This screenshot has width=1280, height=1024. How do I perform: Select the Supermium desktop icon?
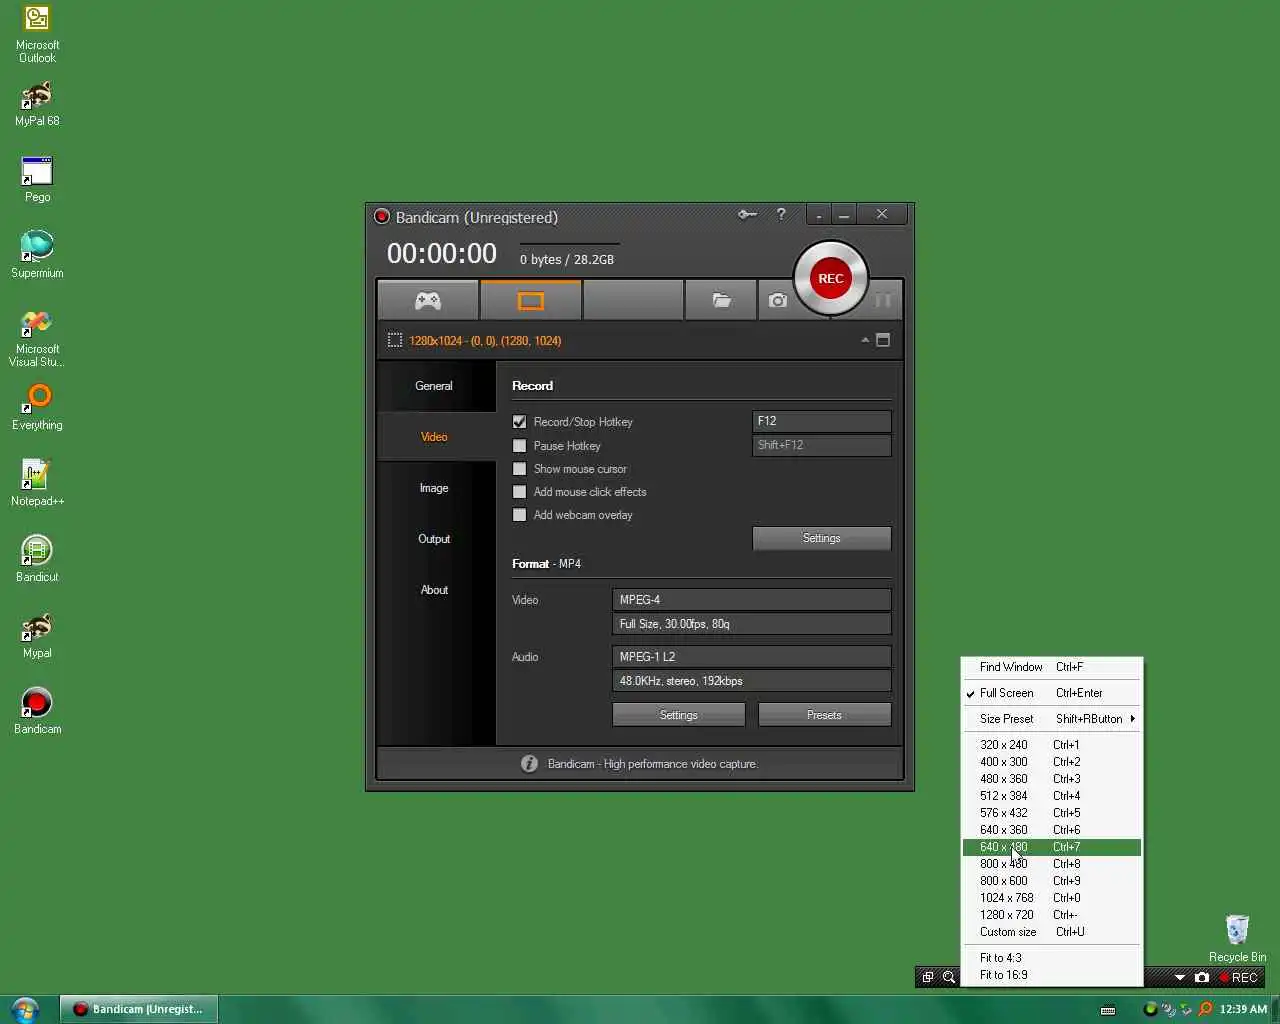click(37, 255)
